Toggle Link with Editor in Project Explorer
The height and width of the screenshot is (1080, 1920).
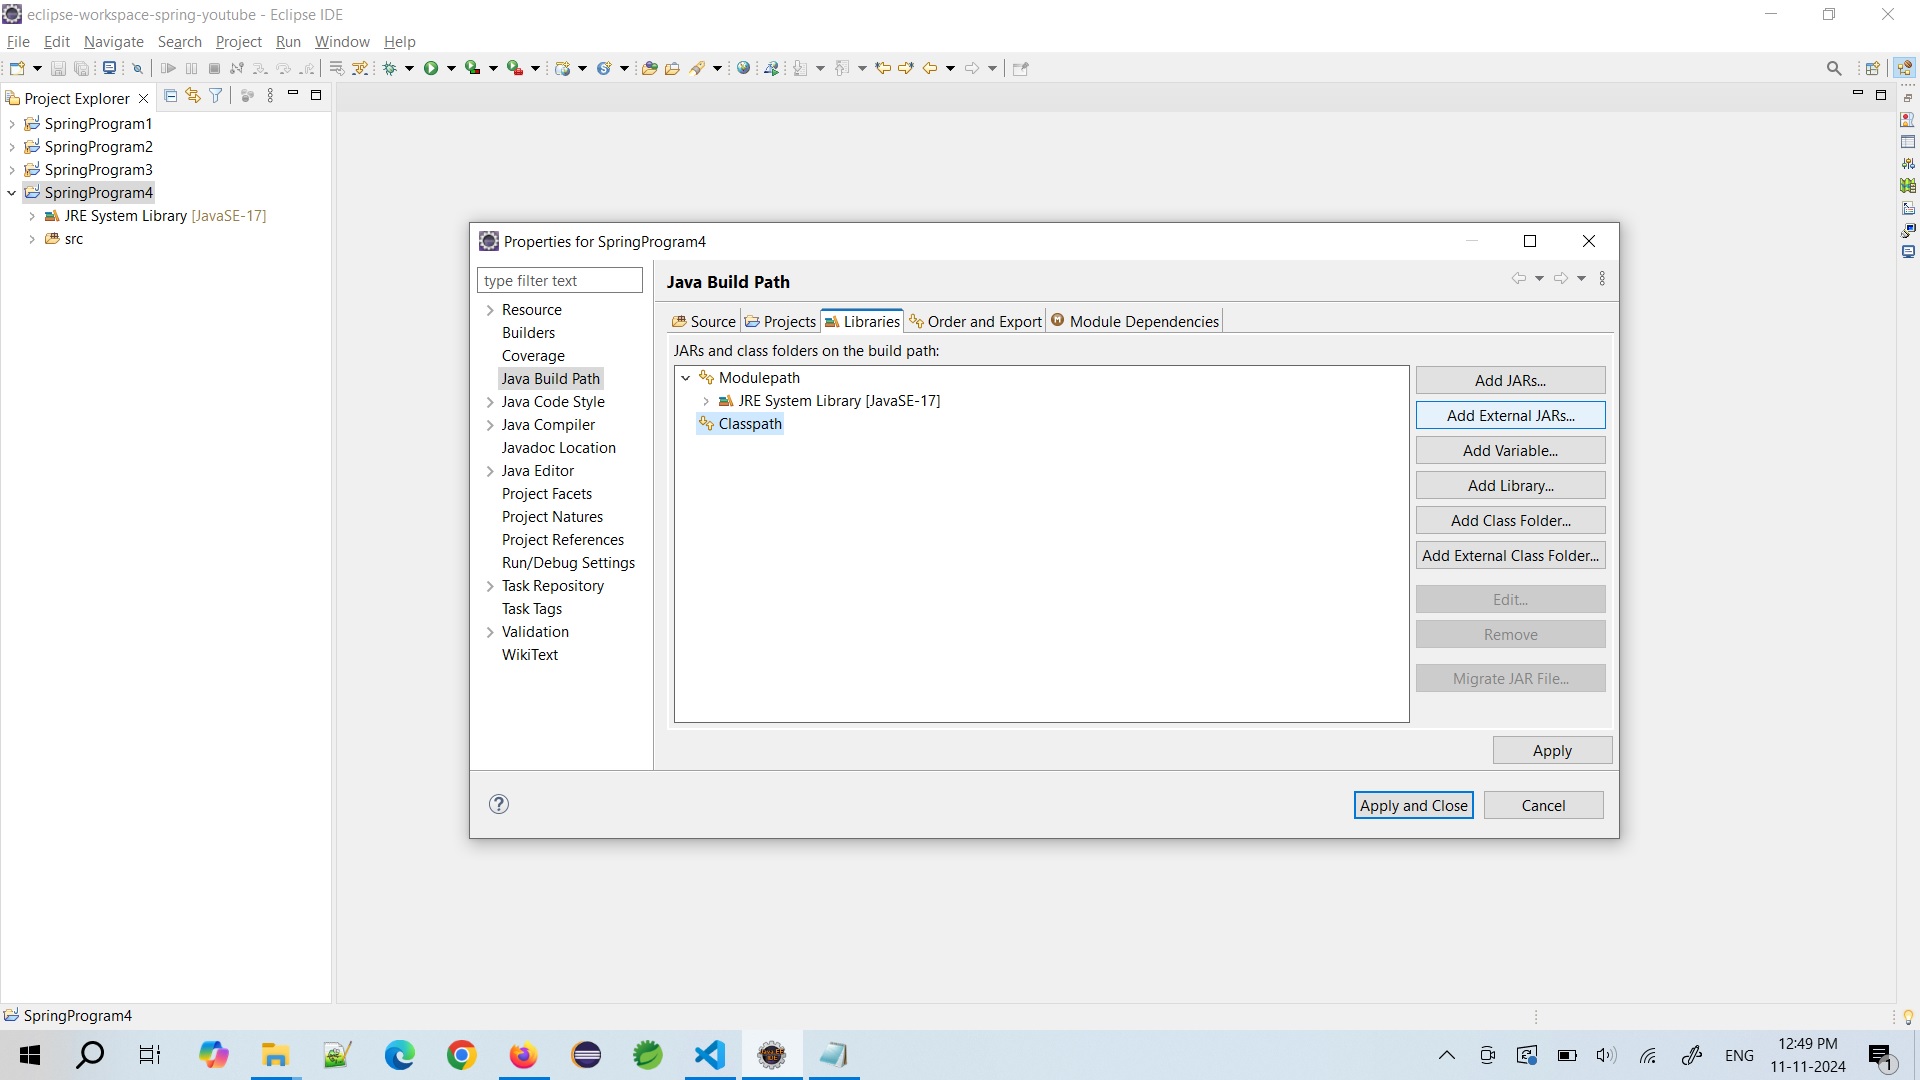193,96
